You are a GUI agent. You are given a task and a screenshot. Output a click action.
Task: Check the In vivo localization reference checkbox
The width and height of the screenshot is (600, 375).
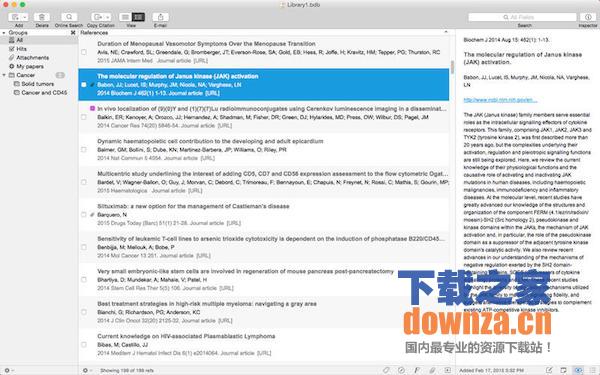tap(84, 117)
